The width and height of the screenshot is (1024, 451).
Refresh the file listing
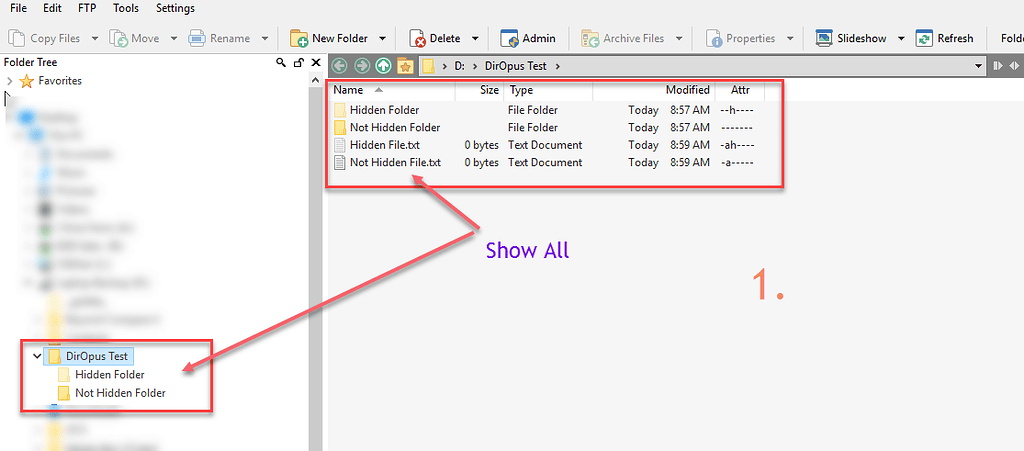pyautogui.click(x=945, y=38)
